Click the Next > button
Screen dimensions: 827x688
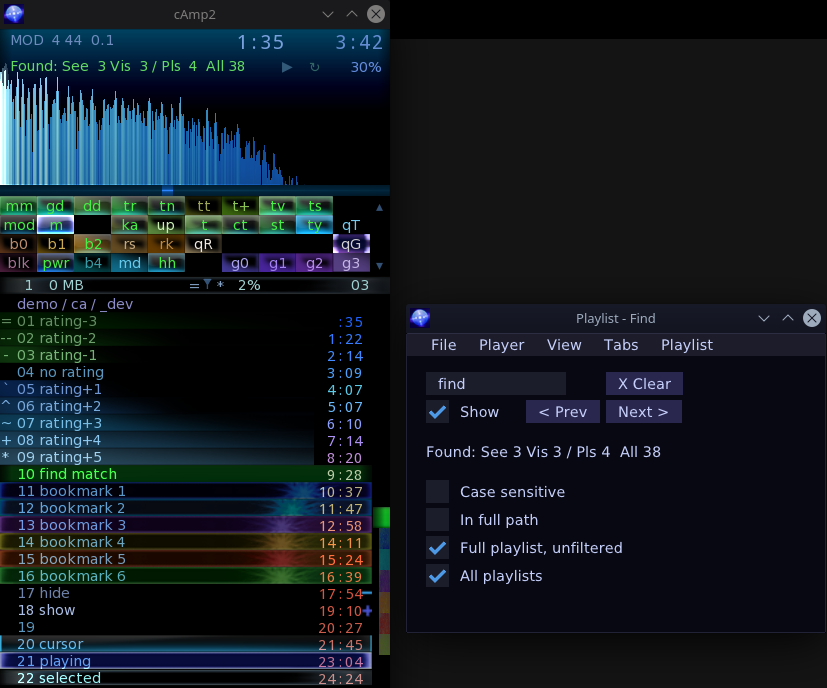[643, 412]
